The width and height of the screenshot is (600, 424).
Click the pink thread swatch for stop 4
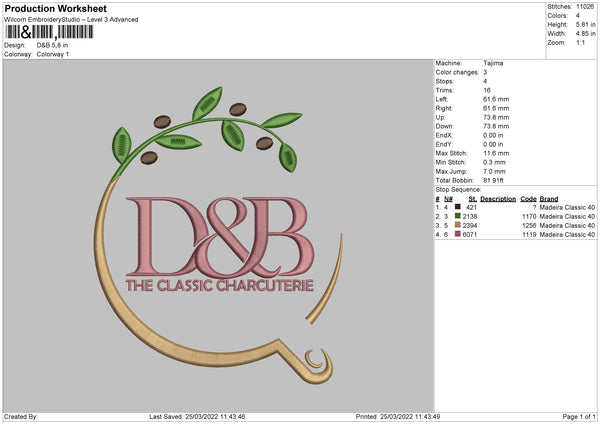pyautogui.click(x=457, y=234)
